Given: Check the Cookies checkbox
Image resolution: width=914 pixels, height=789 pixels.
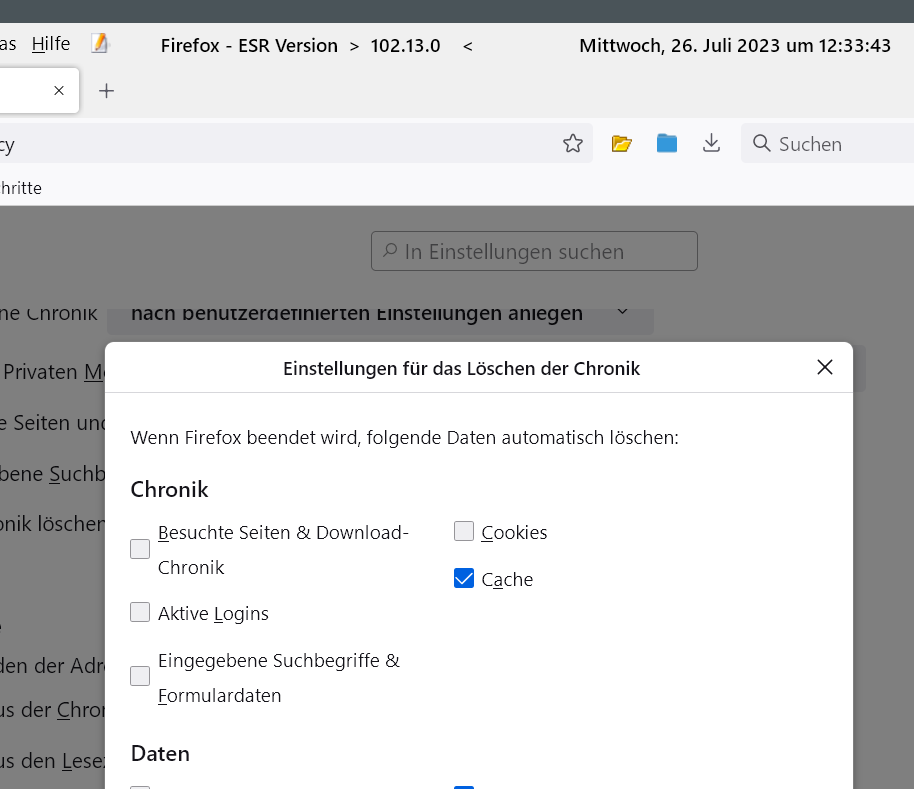Looking at the screenshot, I should click(x=464, y=532).
